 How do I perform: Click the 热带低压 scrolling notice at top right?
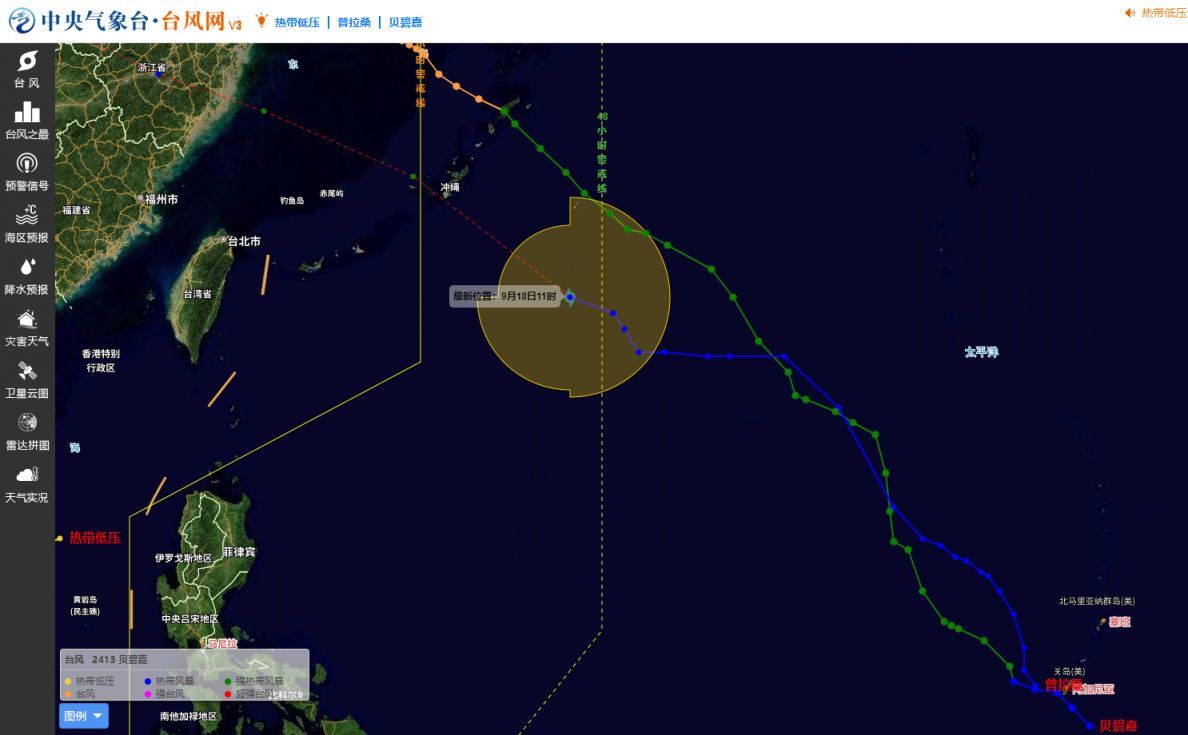pos(1164,13)
